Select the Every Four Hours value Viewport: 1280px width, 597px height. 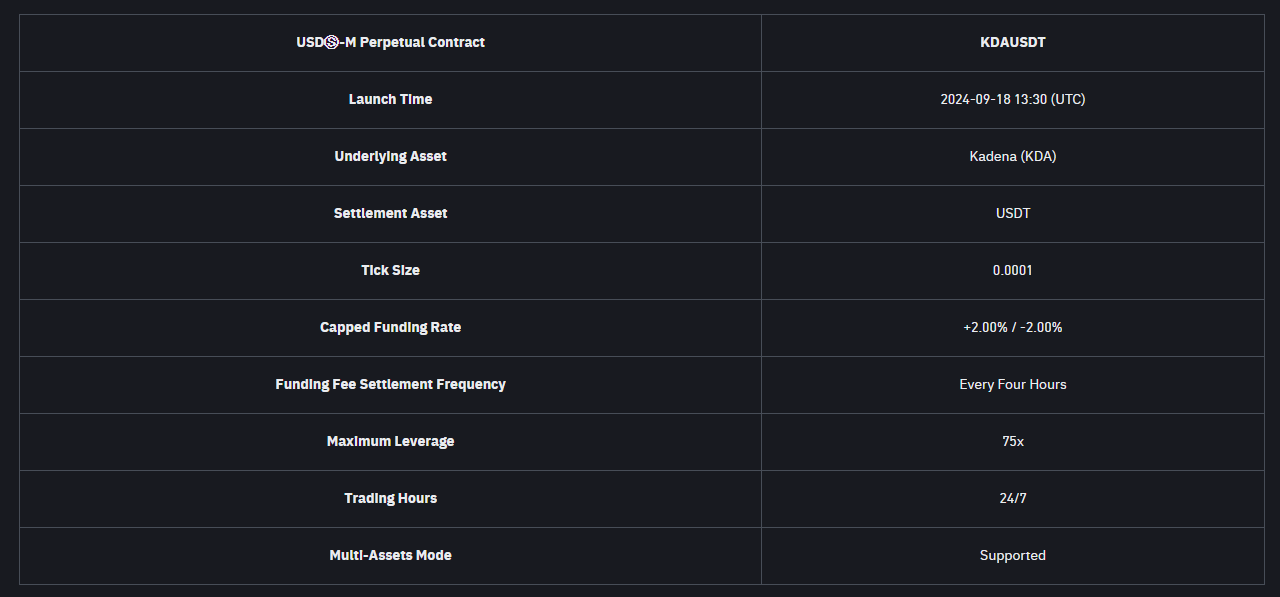coord(1012,385)
